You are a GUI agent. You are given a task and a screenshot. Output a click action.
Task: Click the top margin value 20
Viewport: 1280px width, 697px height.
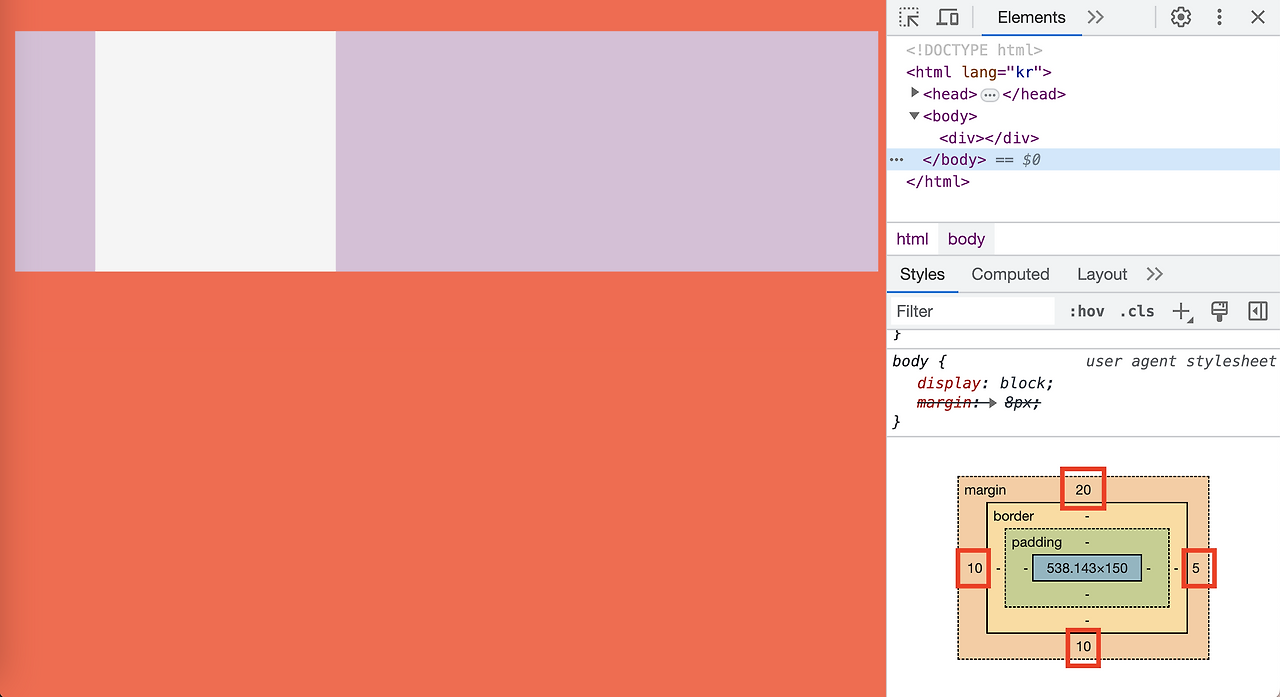coord(1083,489)
